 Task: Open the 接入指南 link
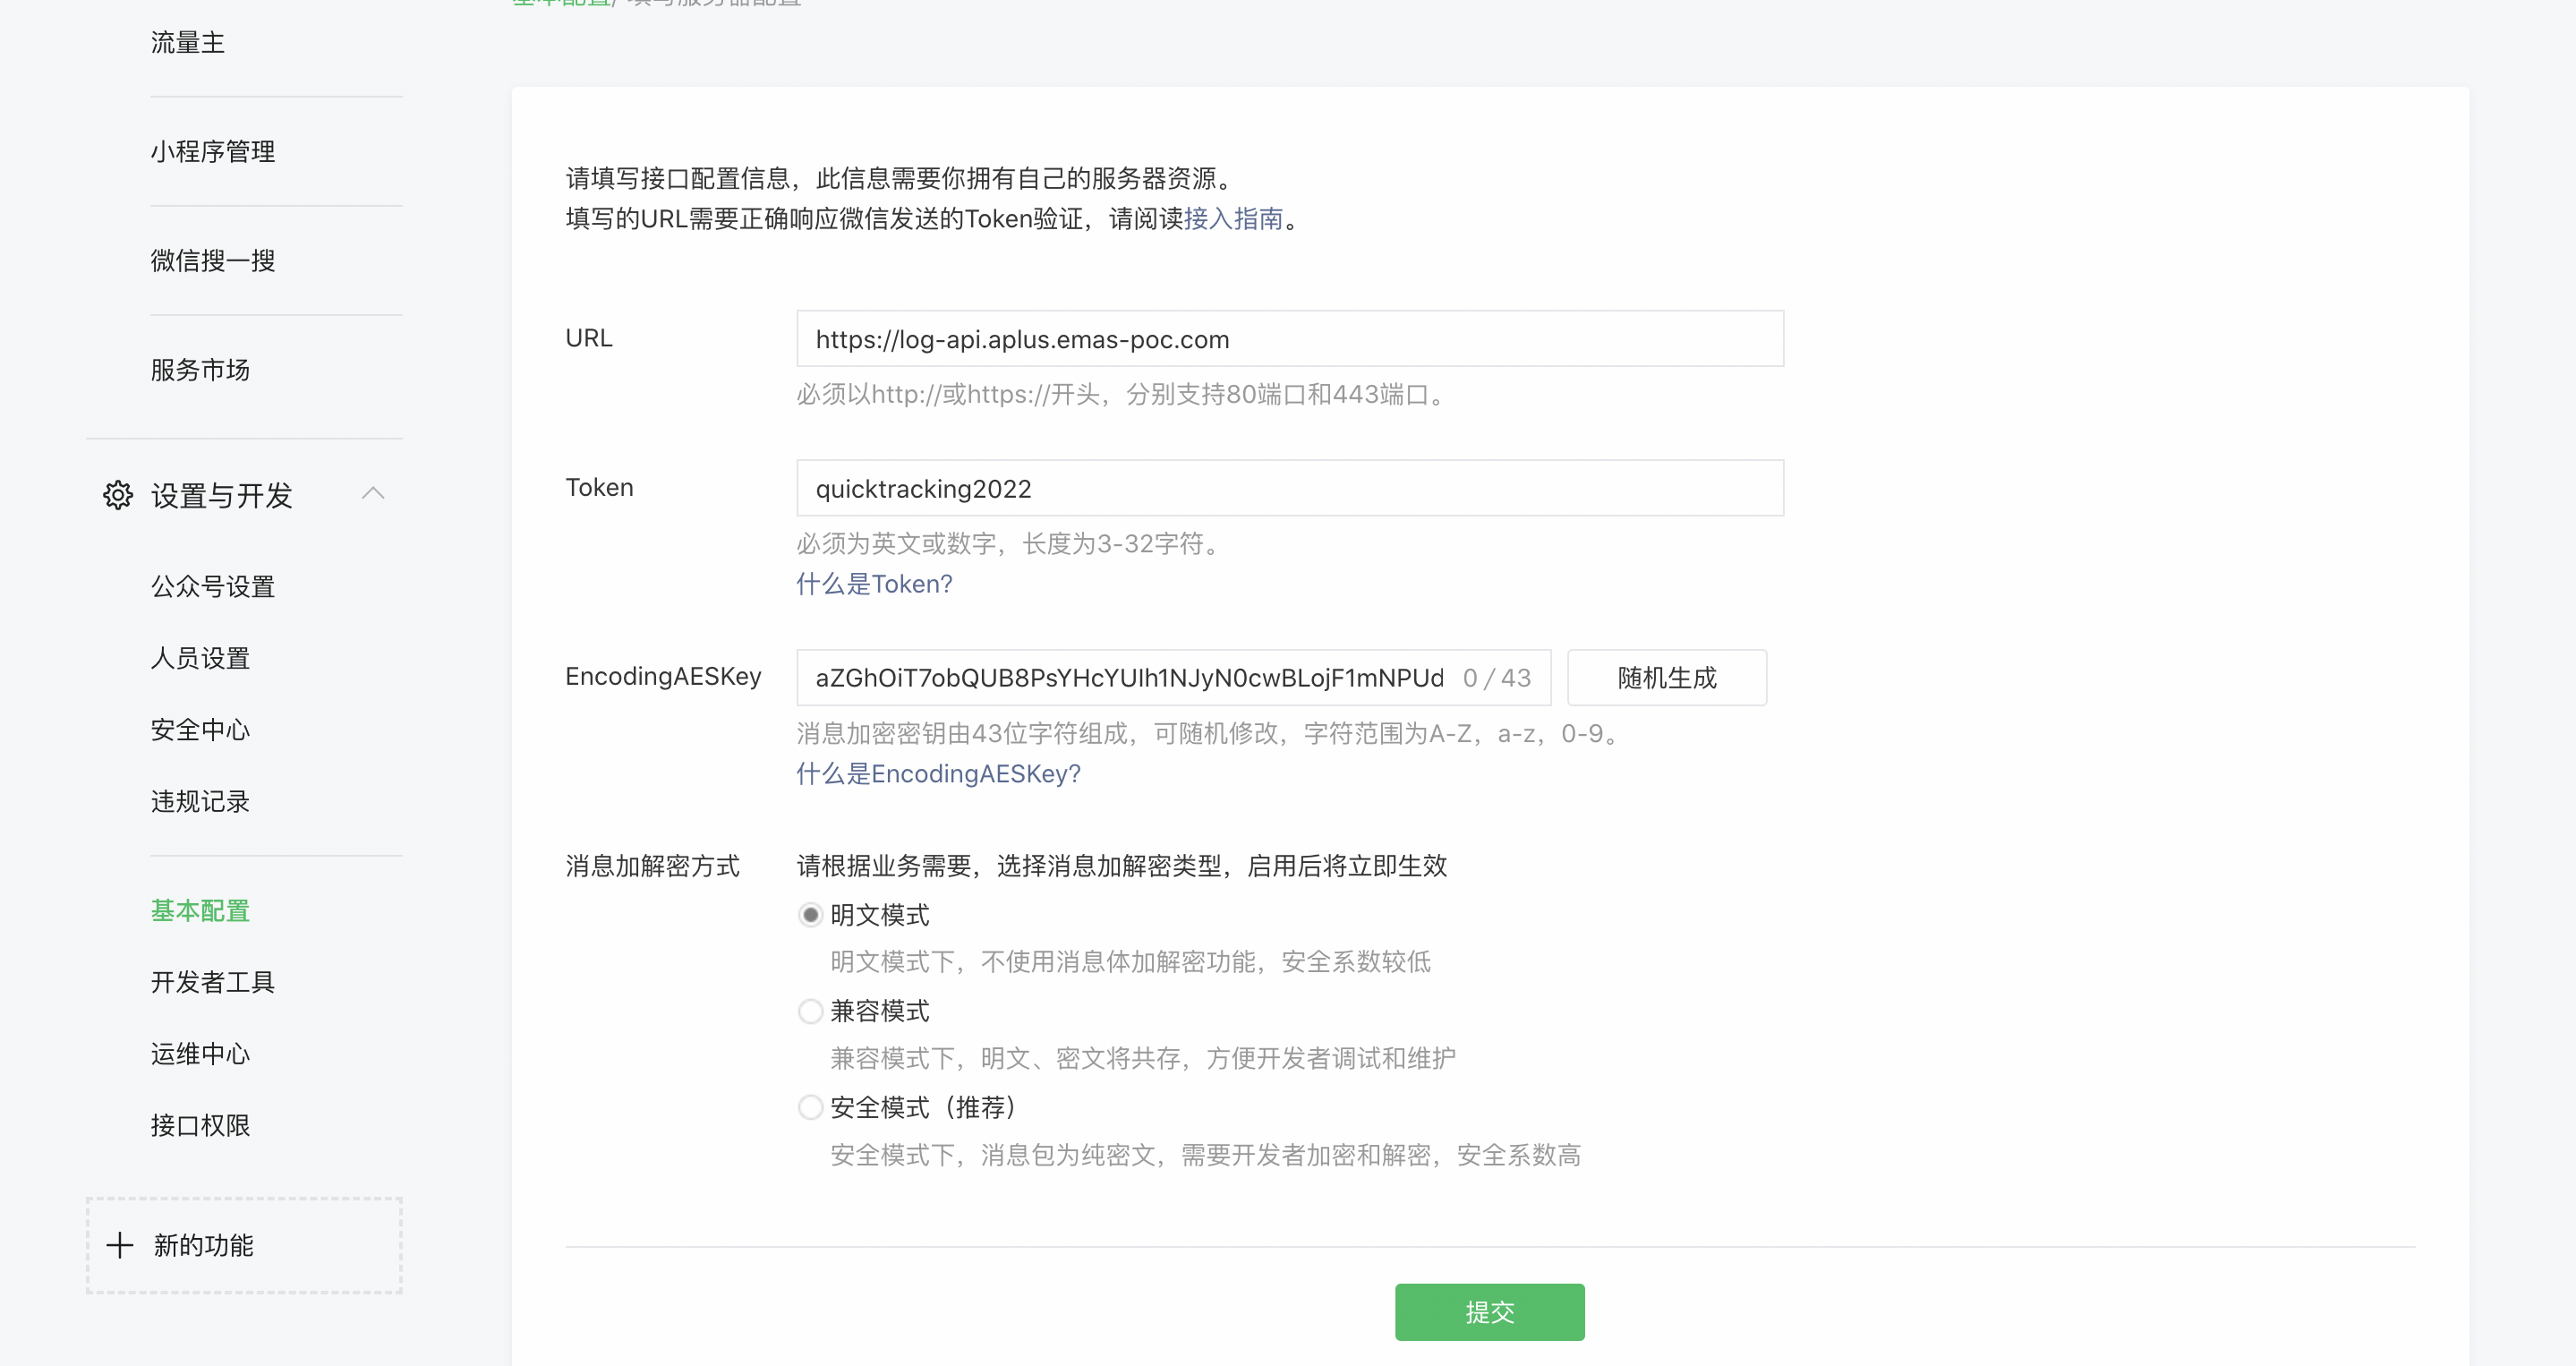coord(1233,219)
